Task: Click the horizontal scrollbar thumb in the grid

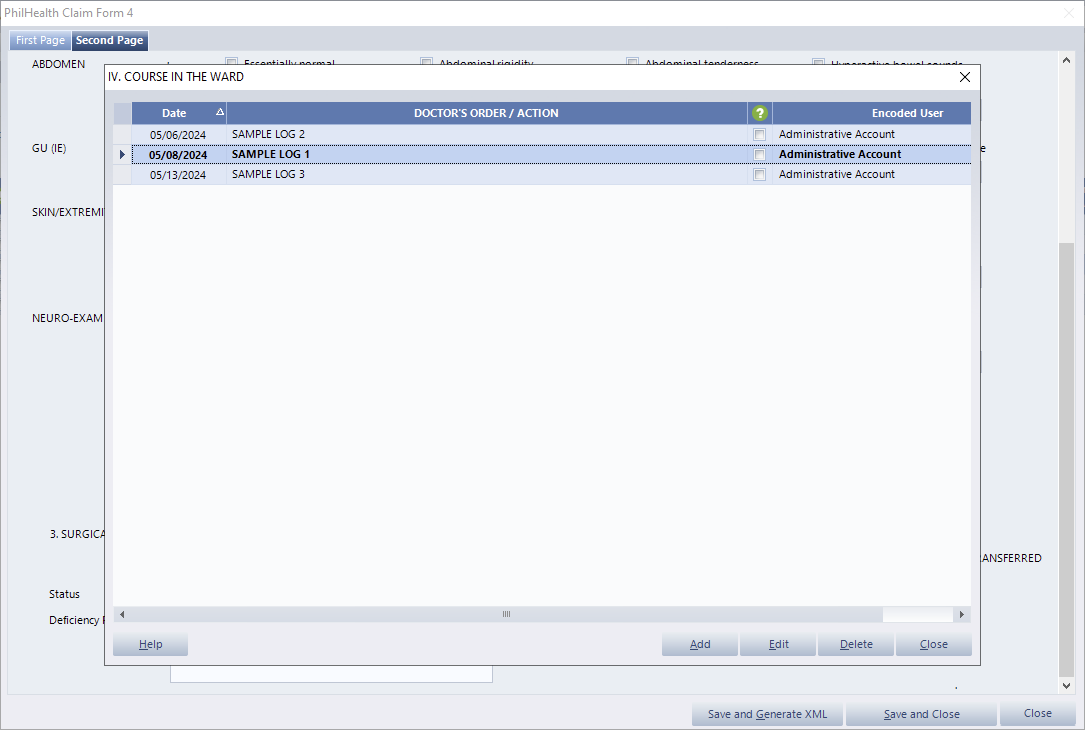Action: tap(506, 615)
